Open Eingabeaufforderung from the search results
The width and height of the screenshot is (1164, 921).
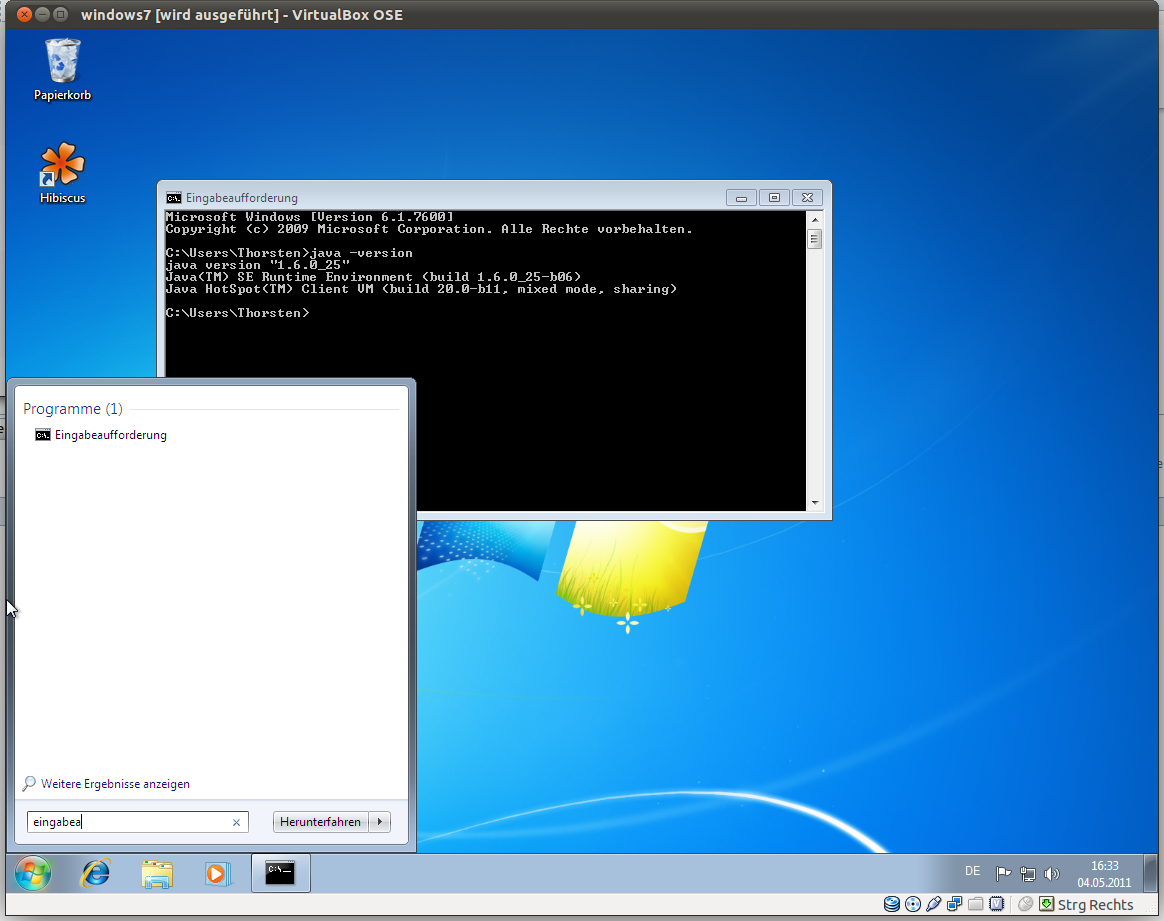pos(101,435)
